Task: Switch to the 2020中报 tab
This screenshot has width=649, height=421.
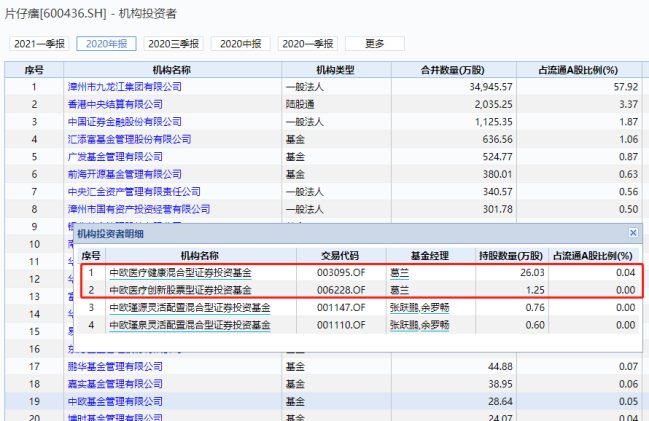Action: pyautogui.click(x=240, y=44)
